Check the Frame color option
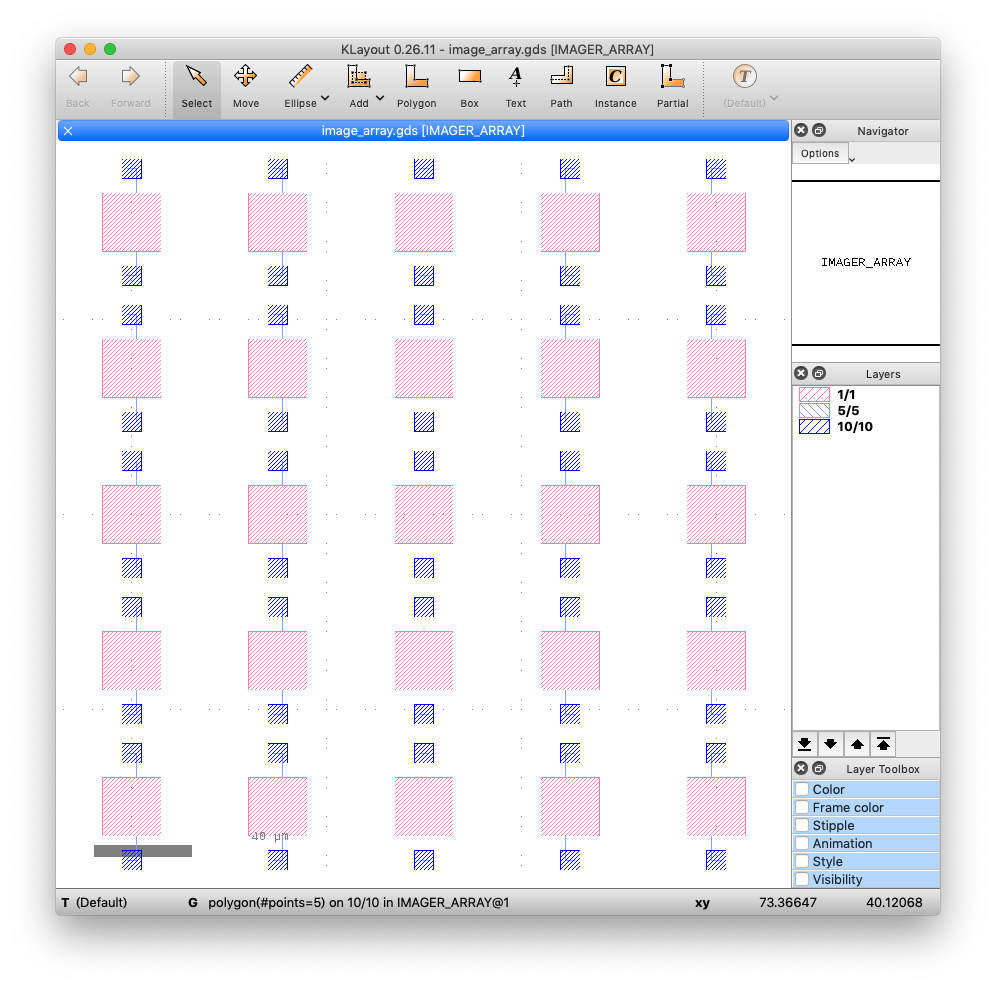Viewport: 996px width, 989px height. tap(802, 807)
